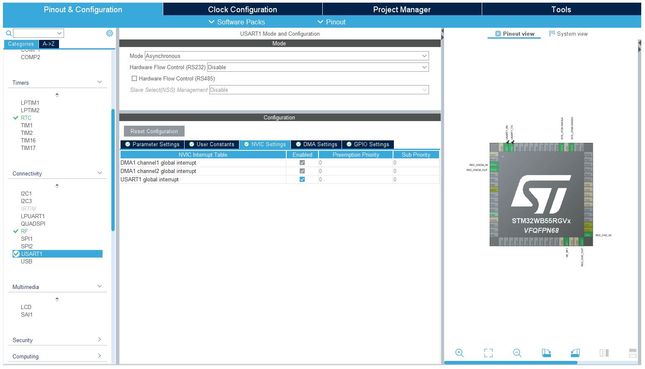Select SPI1 peripheral
The image size is (645, 369).
(26, 239)
